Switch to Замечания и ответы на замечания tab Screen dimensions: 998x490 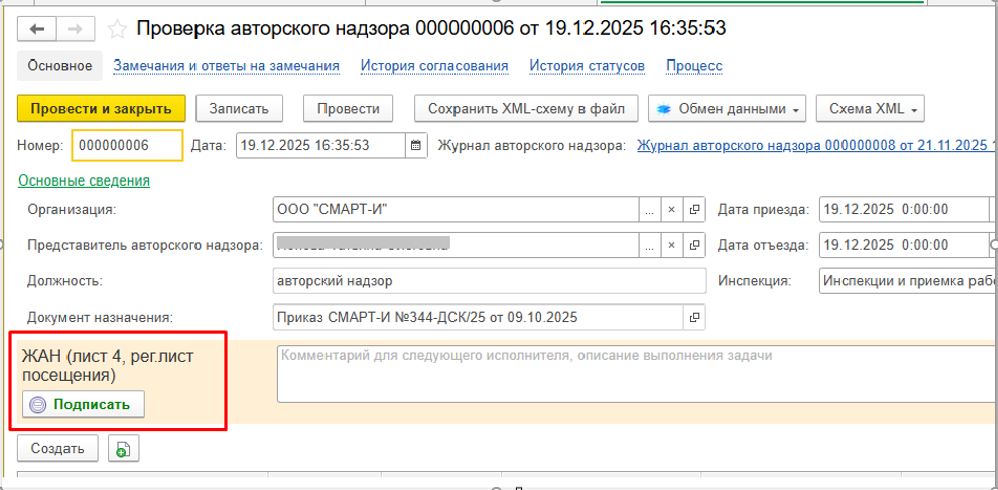pos(226,66)
